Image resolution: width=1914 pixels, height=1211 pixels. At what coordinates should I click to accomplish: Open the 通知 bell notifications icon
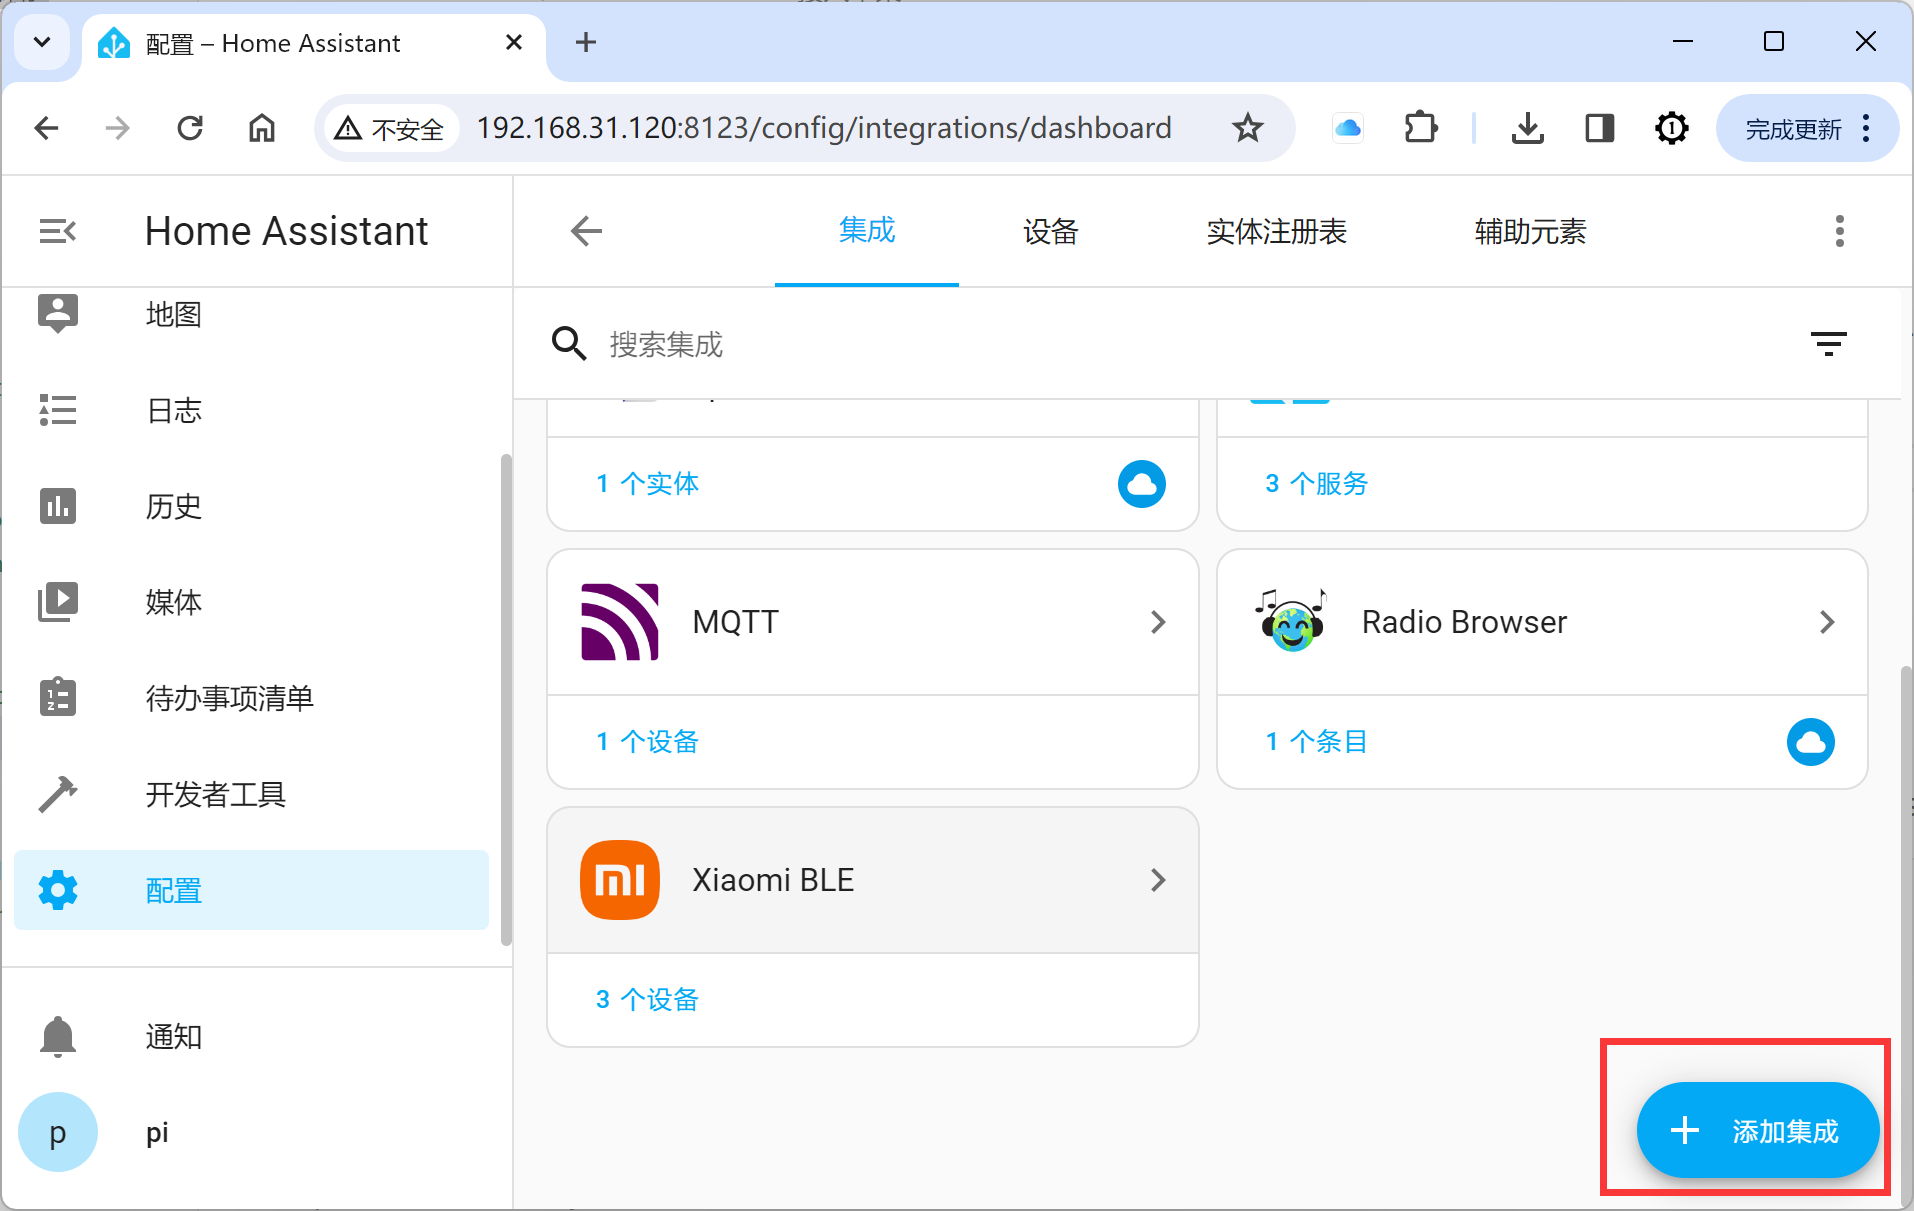pyautogui.click(x=58, y=1036)
